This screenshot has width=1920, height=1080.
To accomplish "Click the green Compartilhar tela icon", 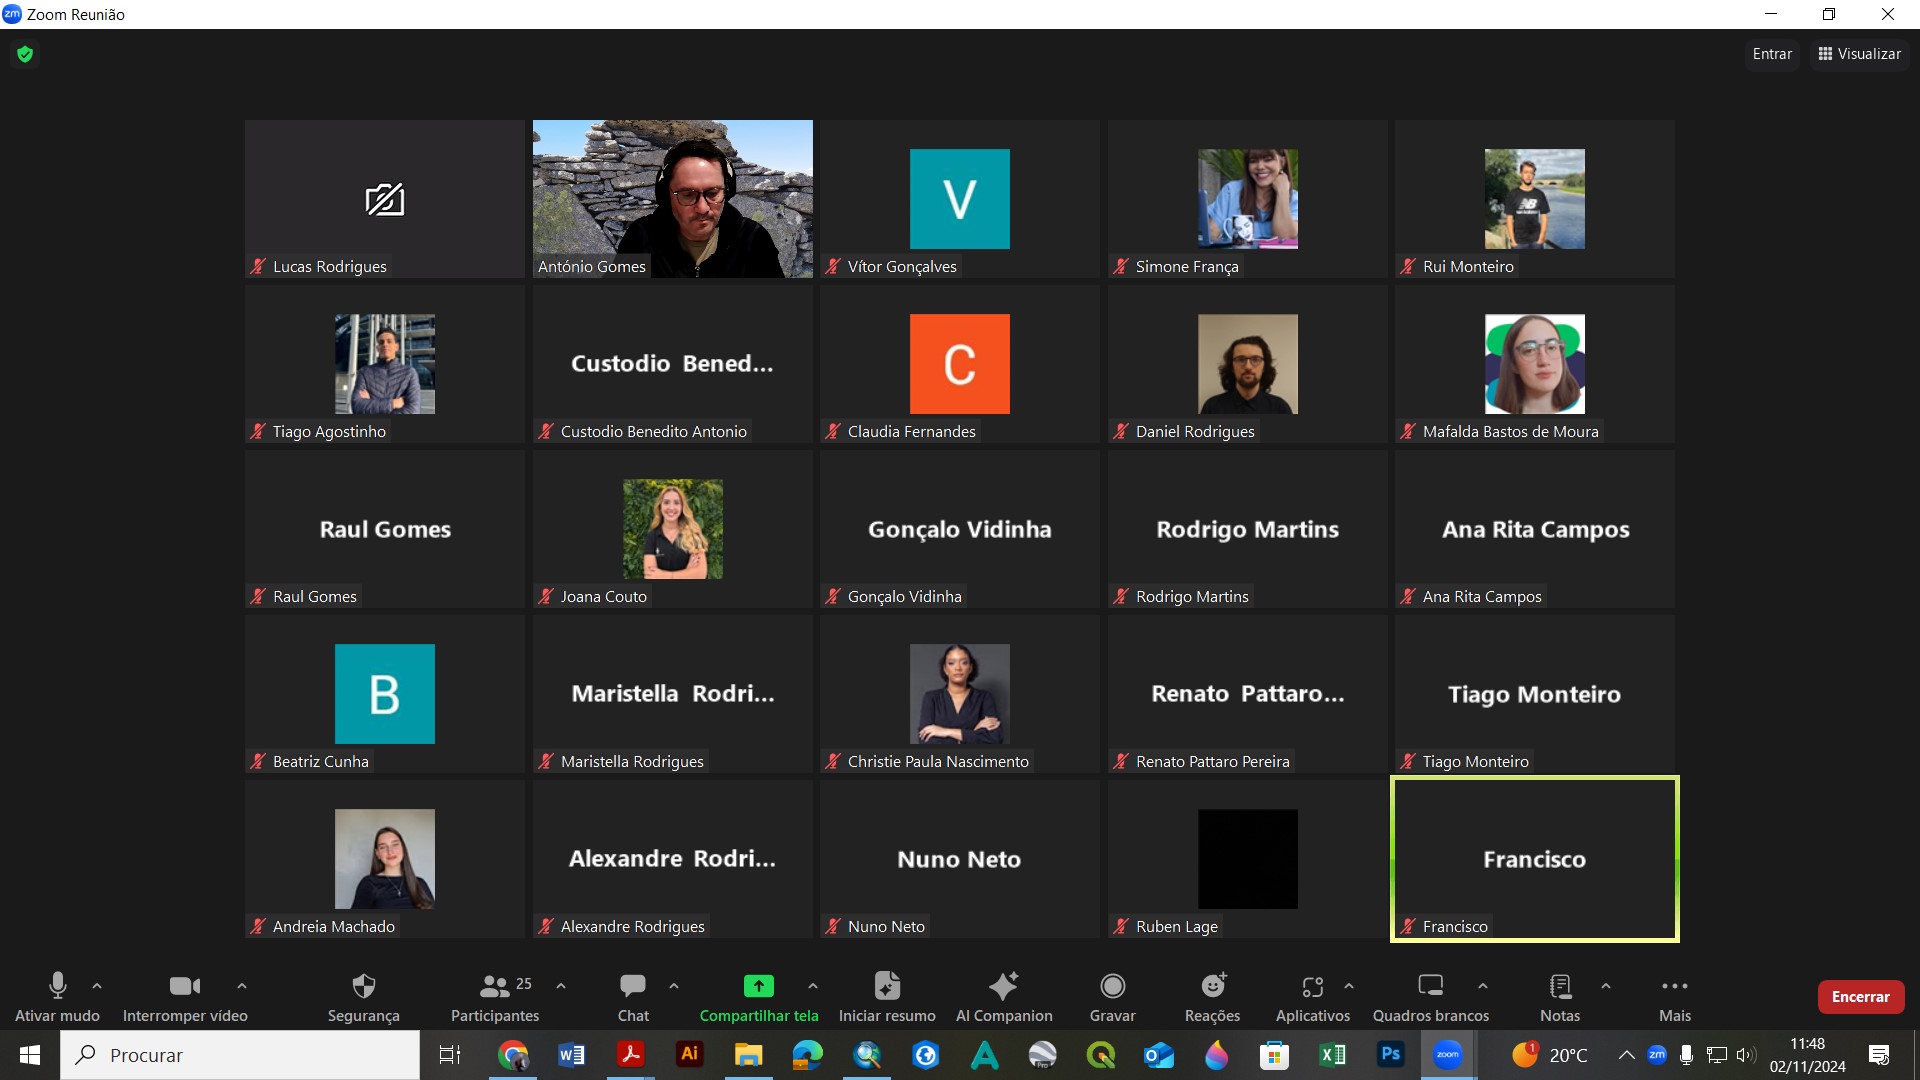I will [x=758, y=987].
